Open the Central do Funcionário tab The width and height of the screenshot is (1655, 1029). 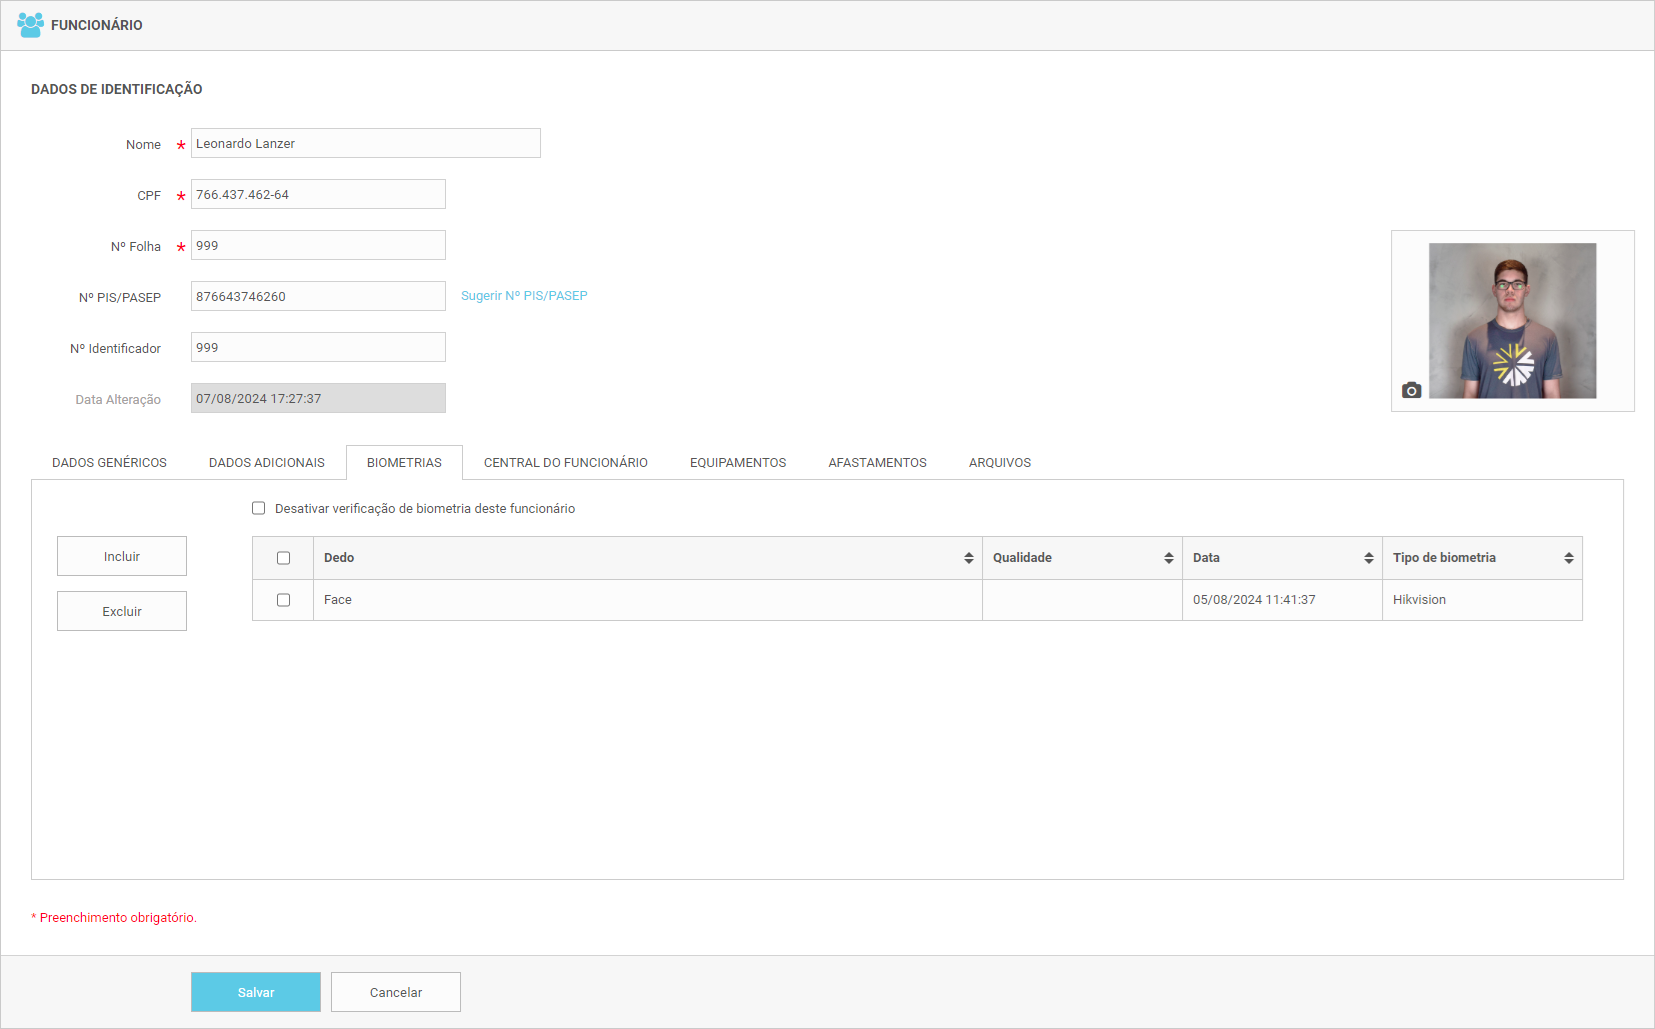[565, 463]
